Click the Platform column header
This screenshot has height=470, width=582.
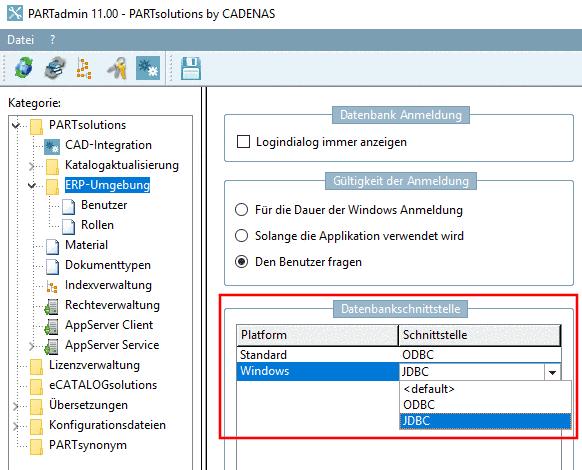point(317,335)
